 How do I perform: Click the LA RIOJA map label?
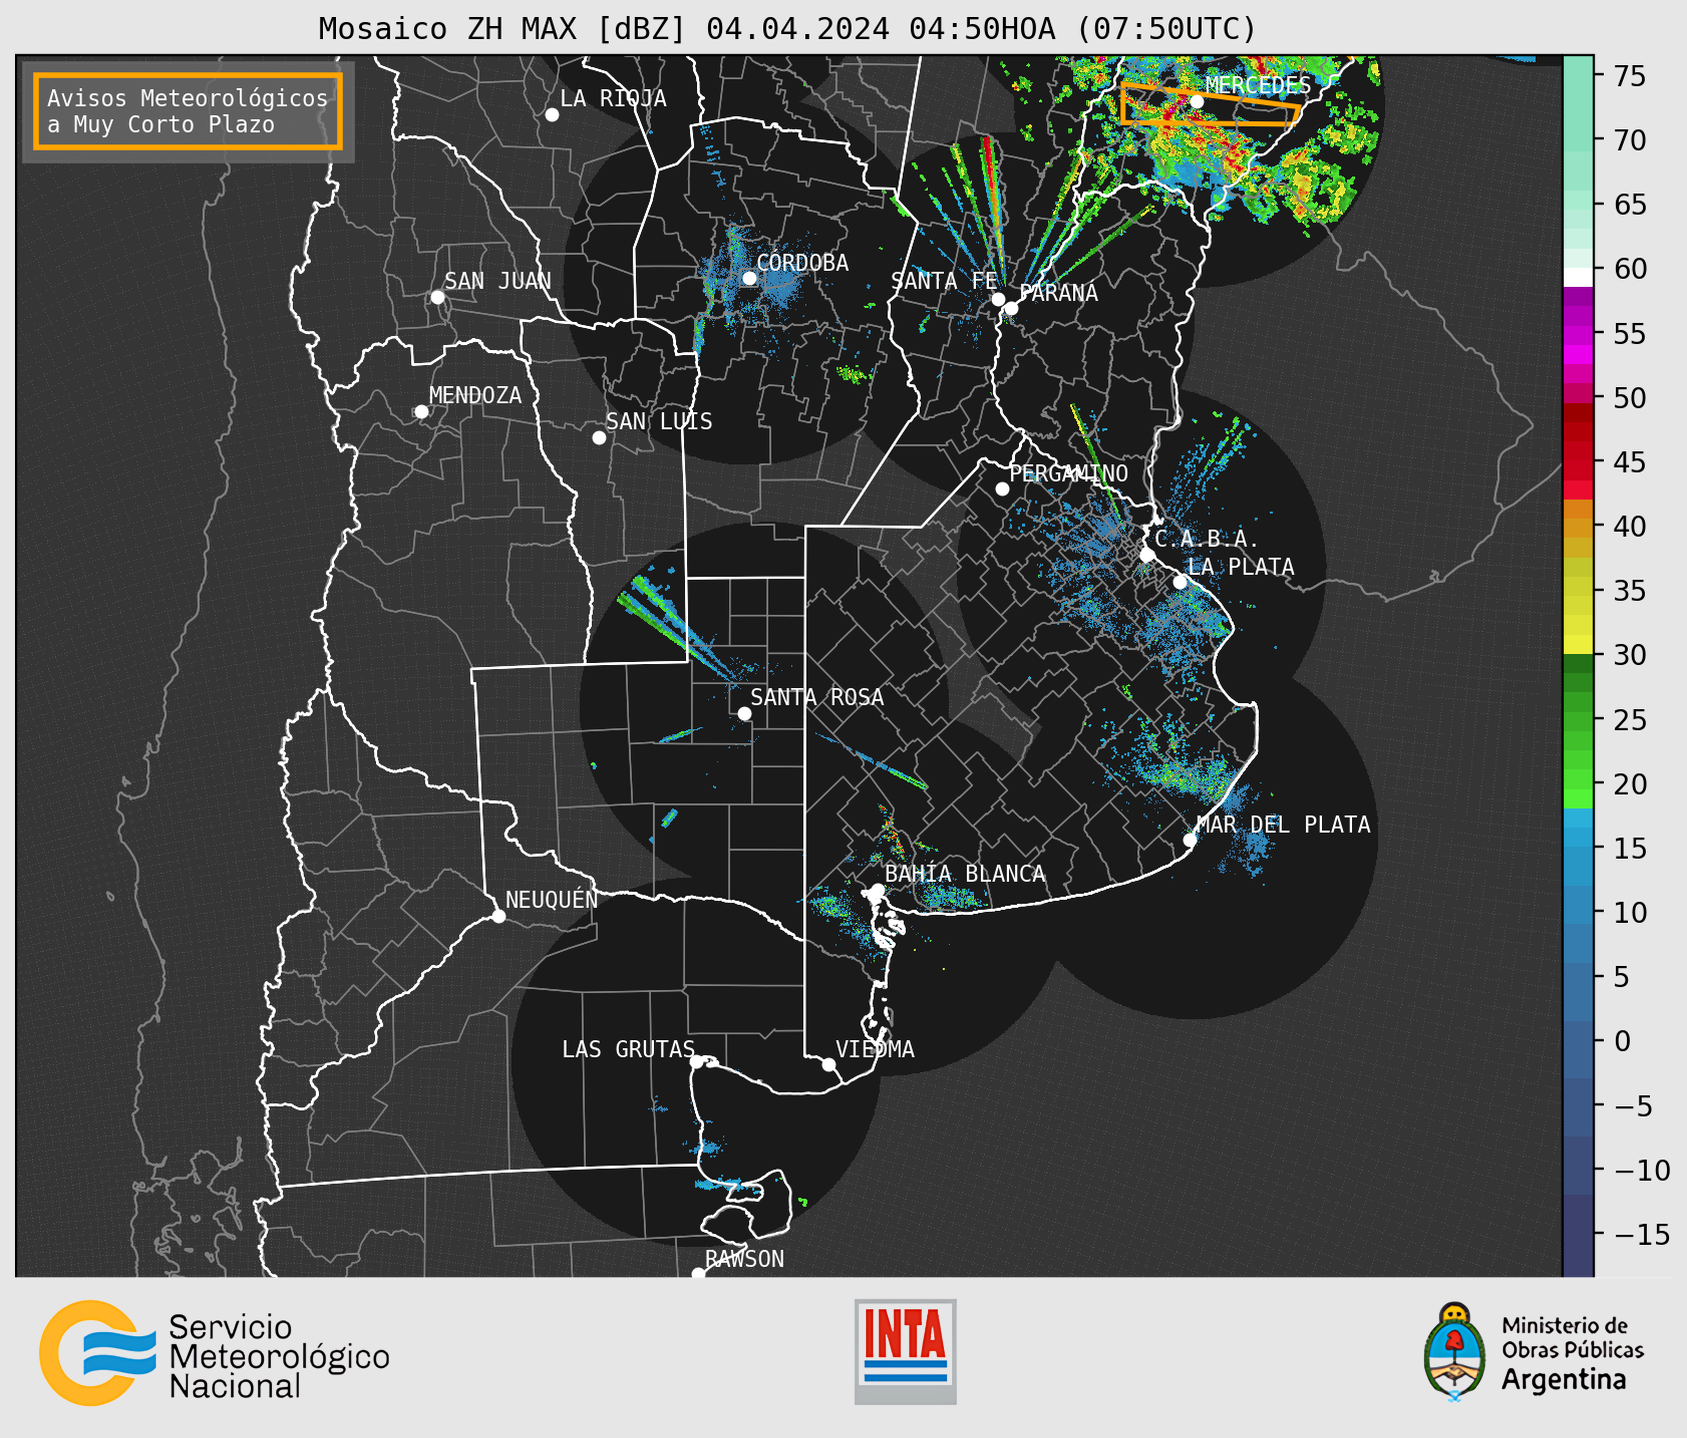coord(613,98)
